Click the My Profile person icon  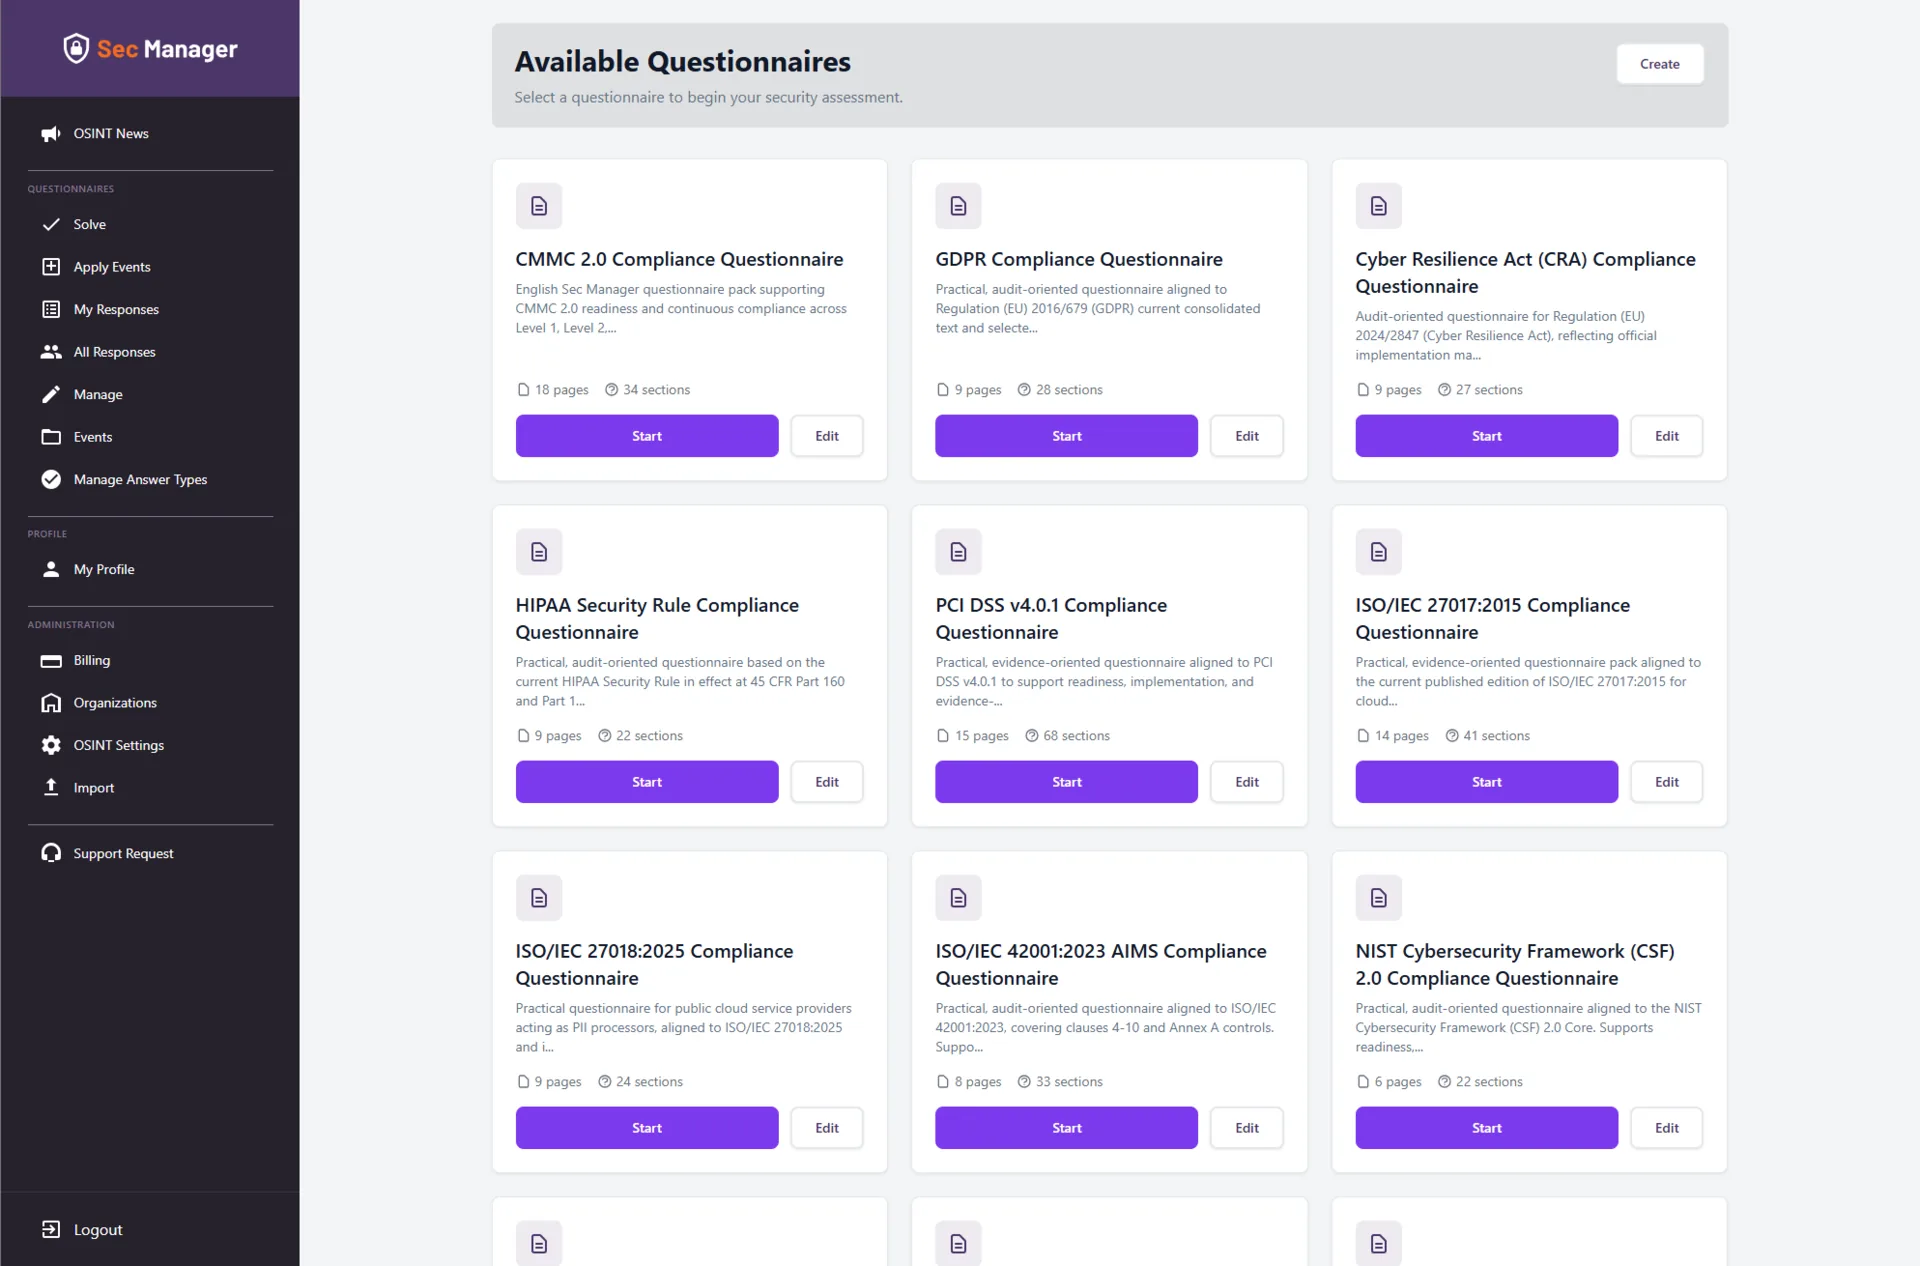(x=51, y=570)
